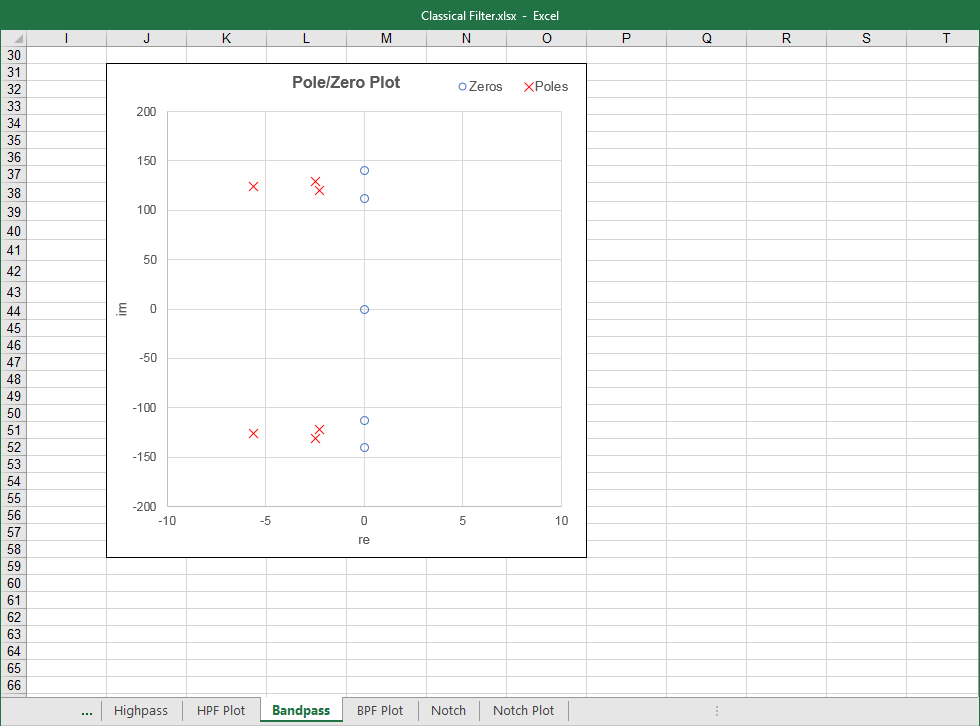This screenshot has height=726, width=980.
Task: Click the Poles legend entry
Action: click(550, 87)
